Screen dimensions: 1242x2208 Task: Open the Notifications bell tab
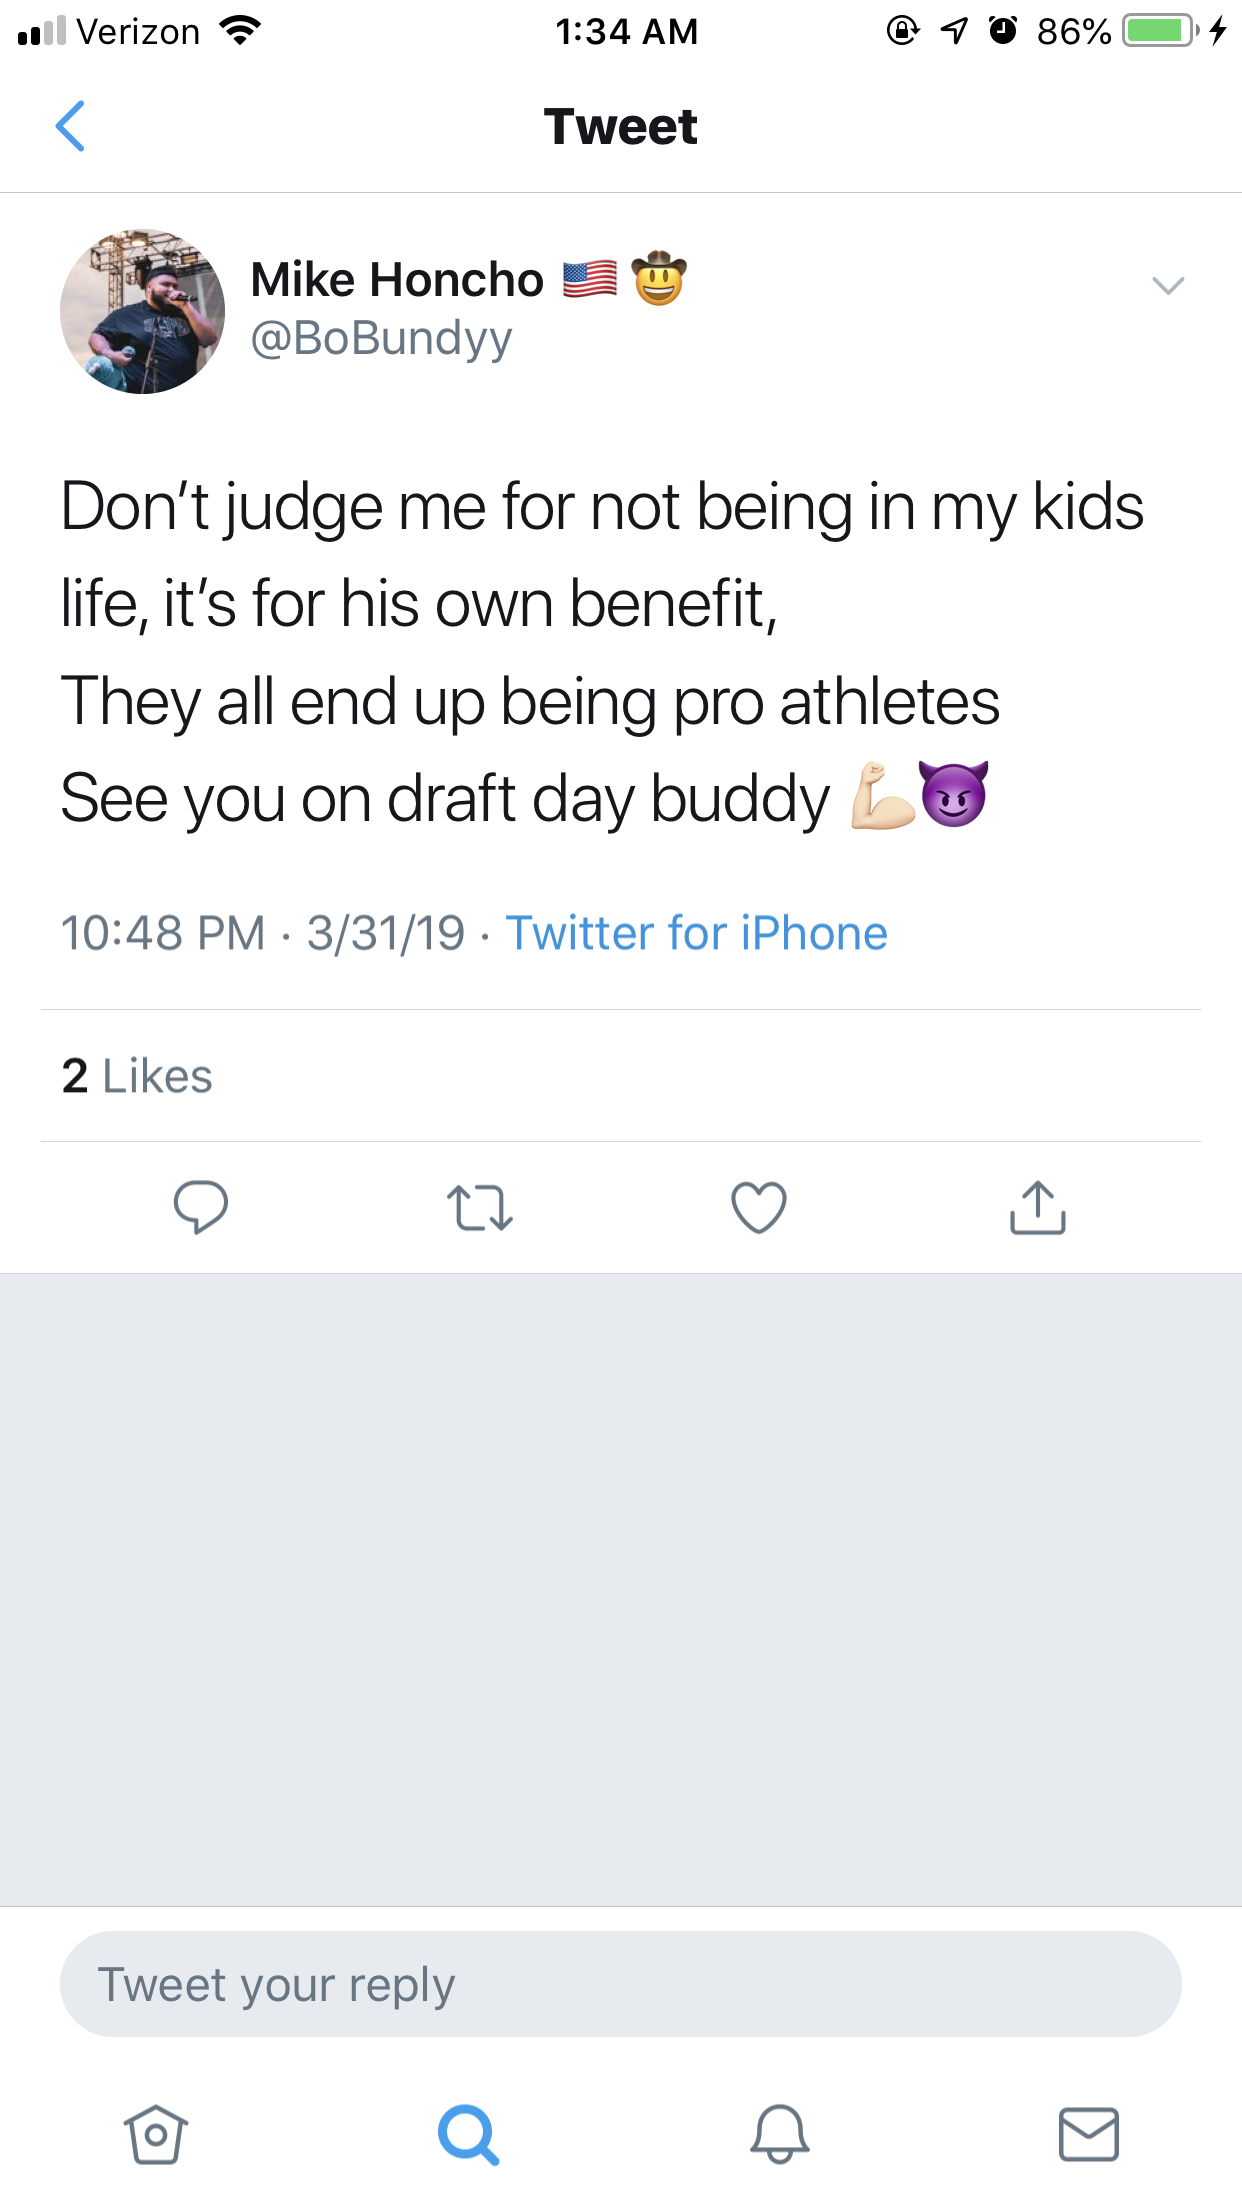(x=780, y=2134)
